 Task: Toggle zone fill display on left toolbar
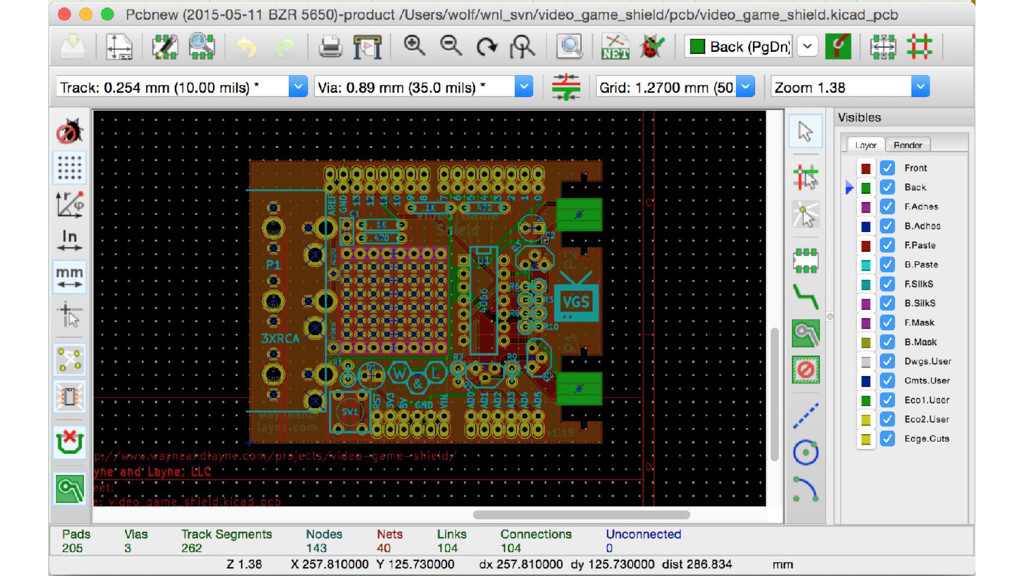(x=69, y=488)
